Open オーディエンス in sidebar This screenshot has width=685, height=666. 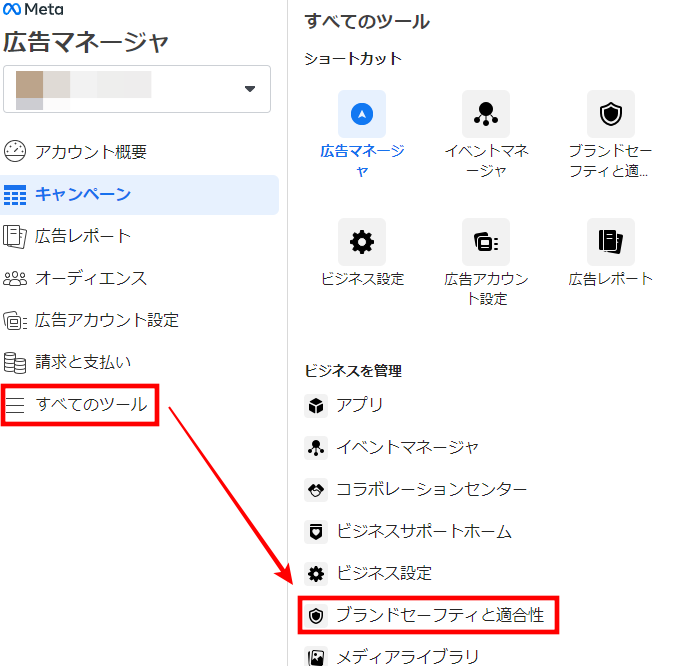(x=91, y=278)
